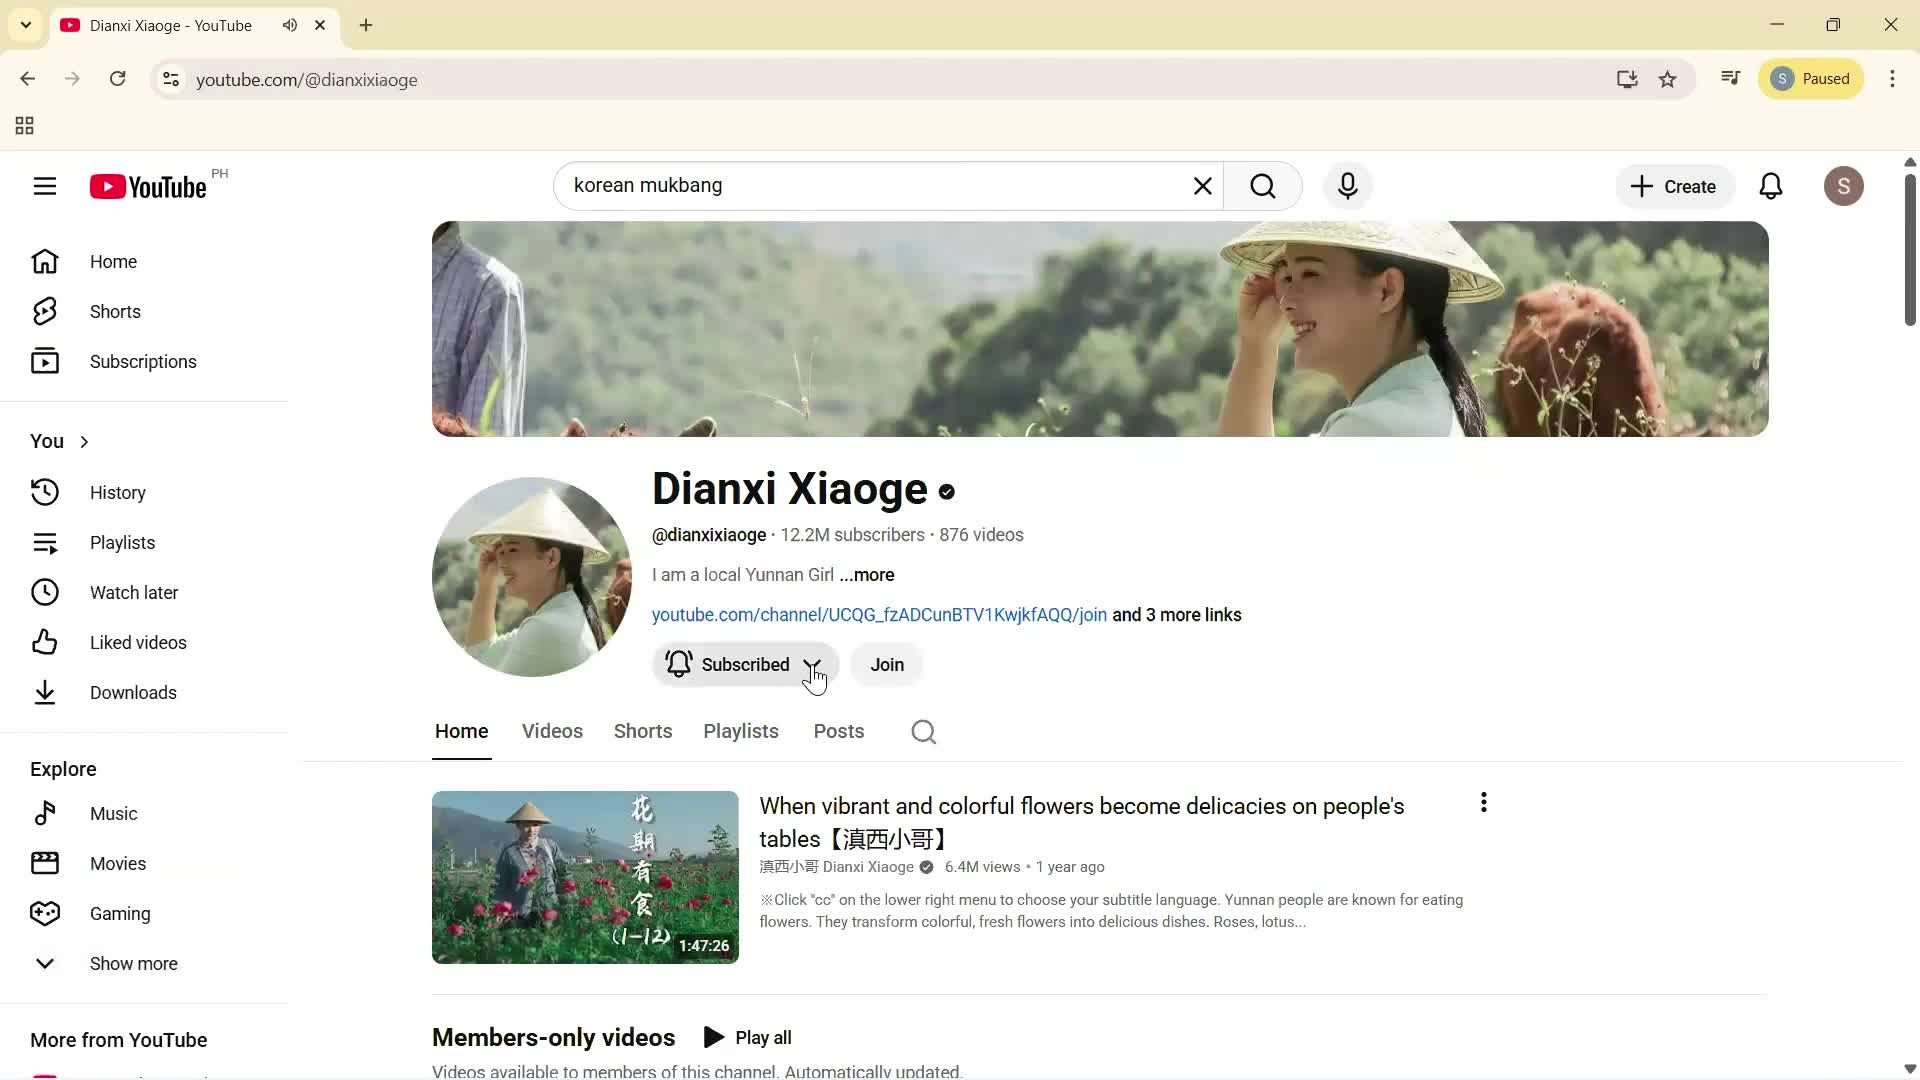The image size is (1920, 1080).
Task: Click the search magnifier button
Action: (x=1263, y=186)
